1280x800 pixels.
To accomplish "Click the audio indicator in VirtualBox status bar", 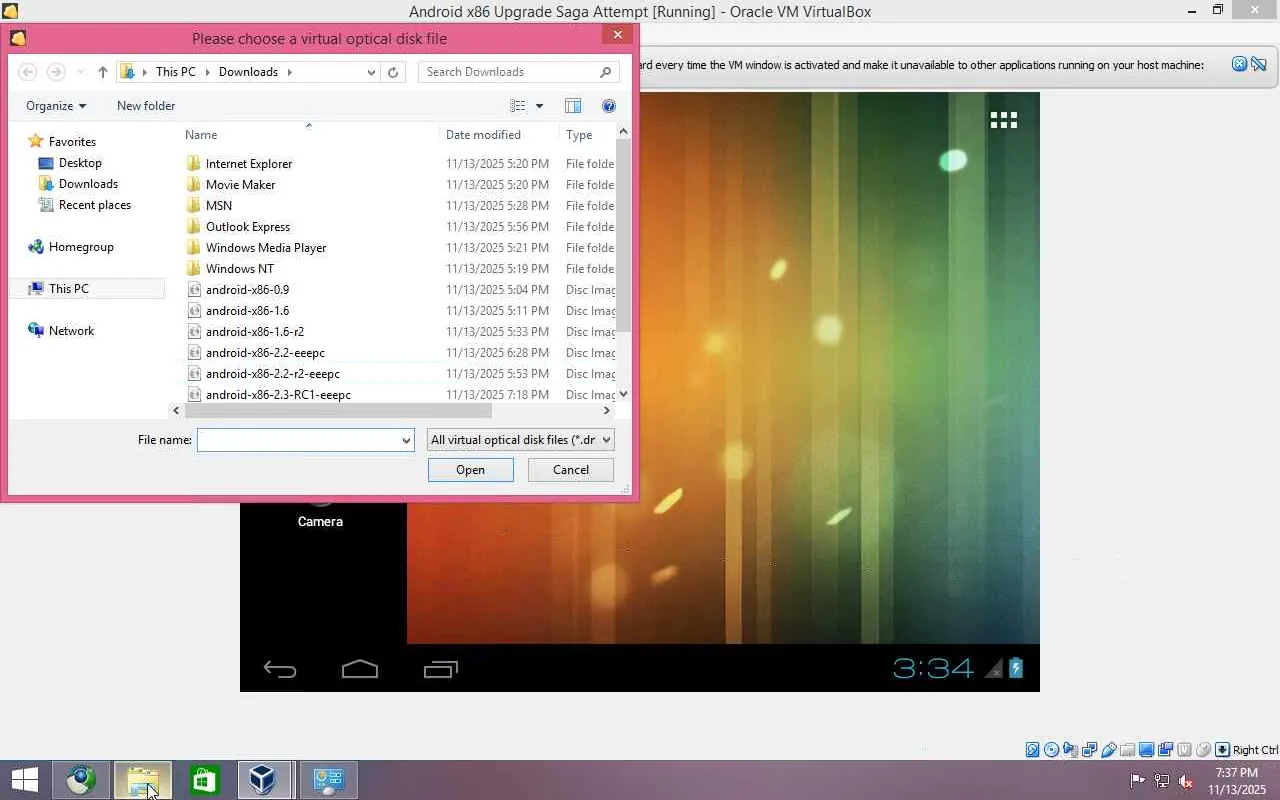I will pos(1071,750).
